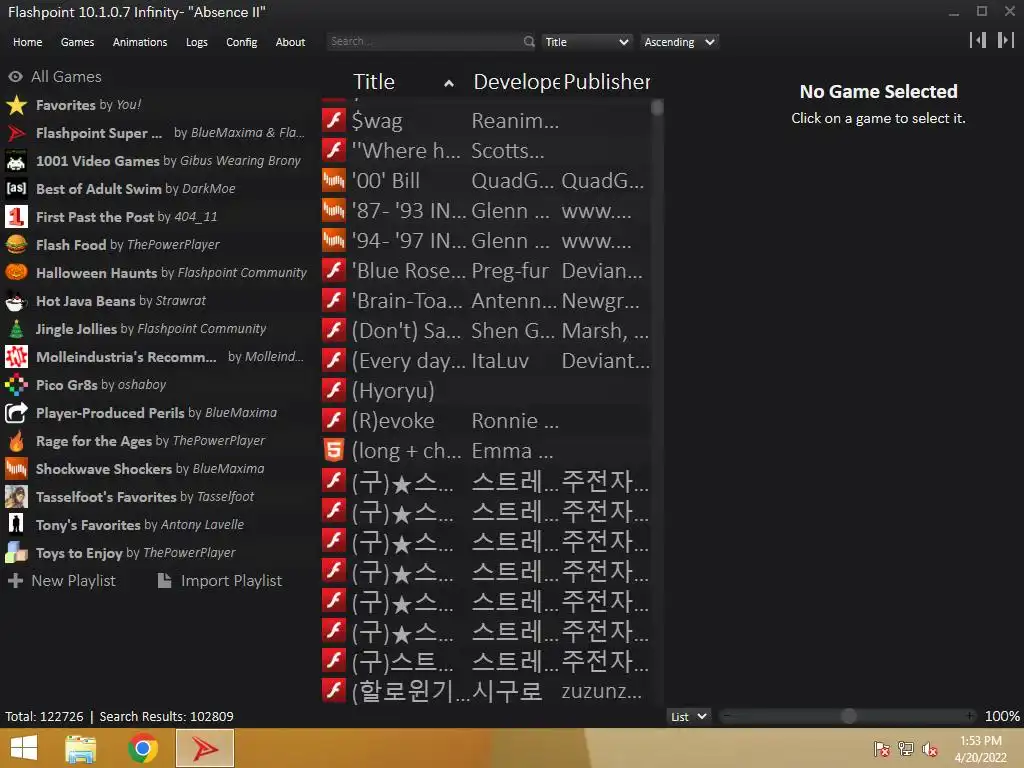
Task: Create a New Playlist
Action: coord(62,581)
